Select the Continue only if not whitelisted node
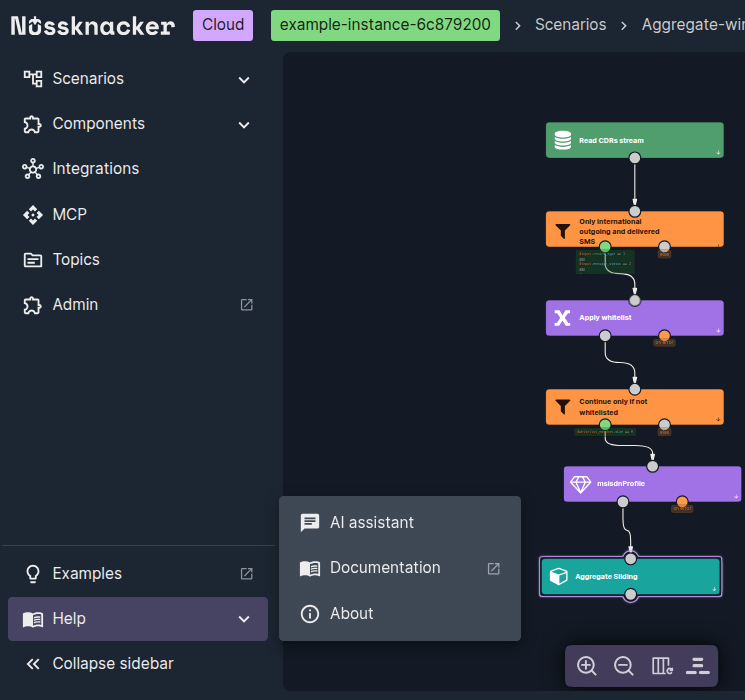Image resolution: width=745 pixels, height=700 pixels. 634,407
